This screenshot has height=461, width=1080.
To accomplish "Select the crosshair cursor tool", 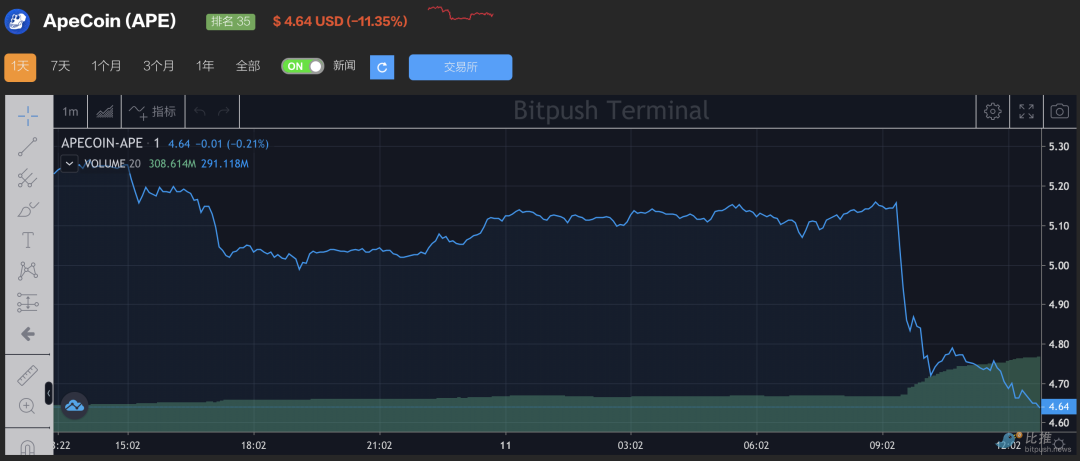I will 28,116.
